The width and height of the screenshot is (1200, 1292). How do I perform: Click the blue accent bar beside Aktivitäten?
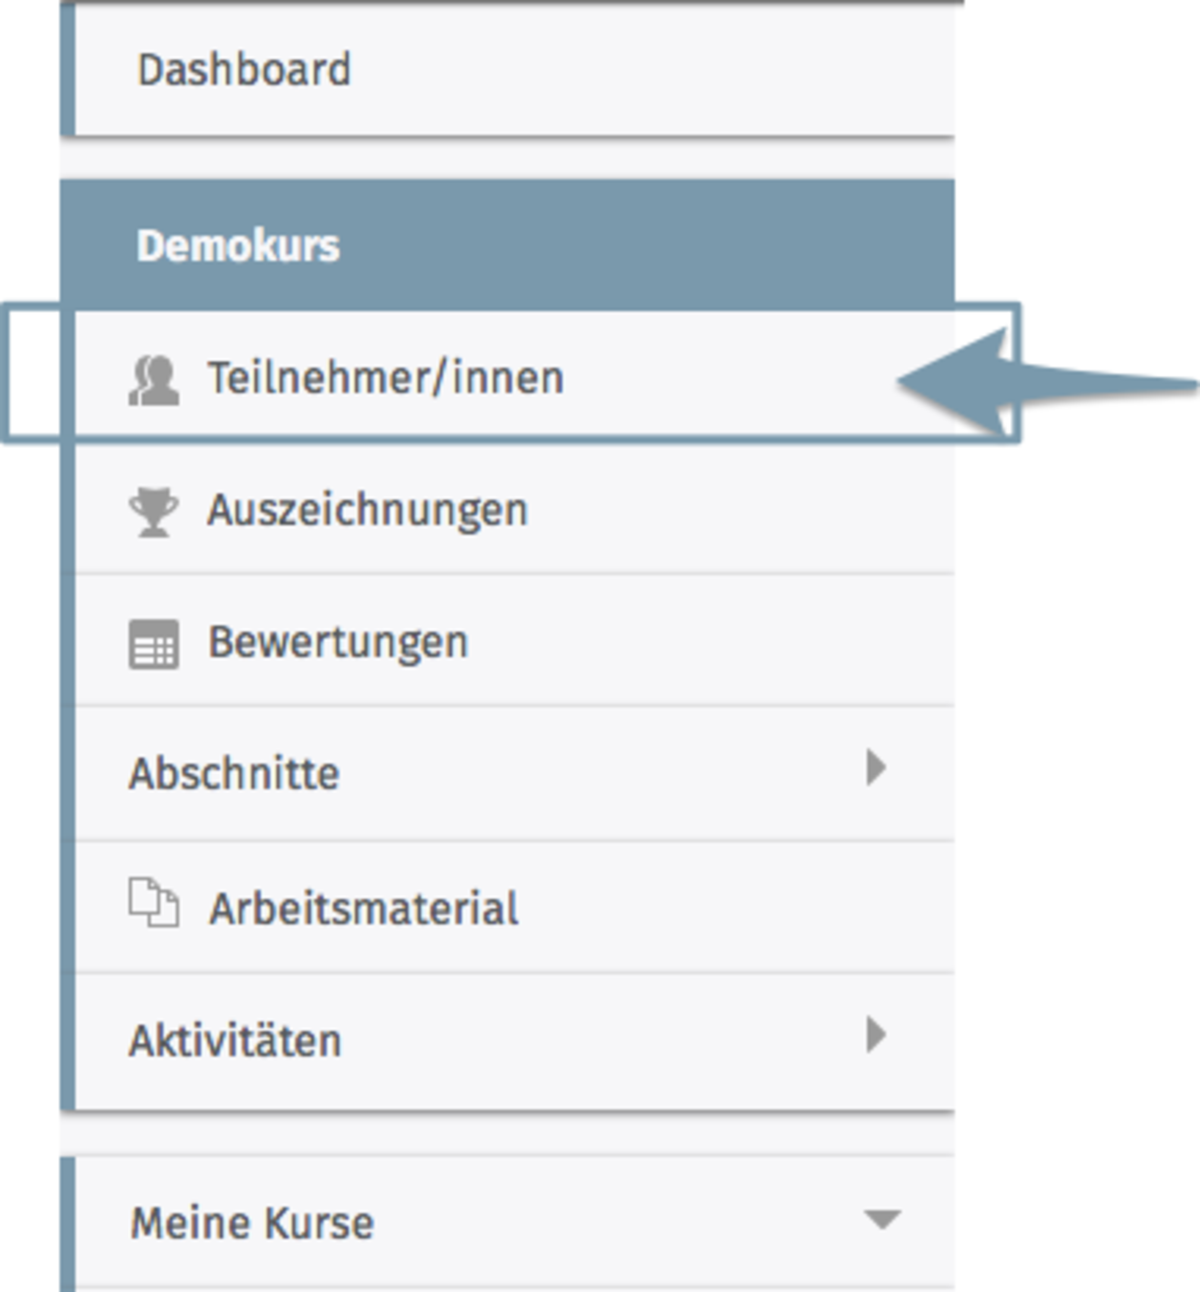coord(67,1040)
